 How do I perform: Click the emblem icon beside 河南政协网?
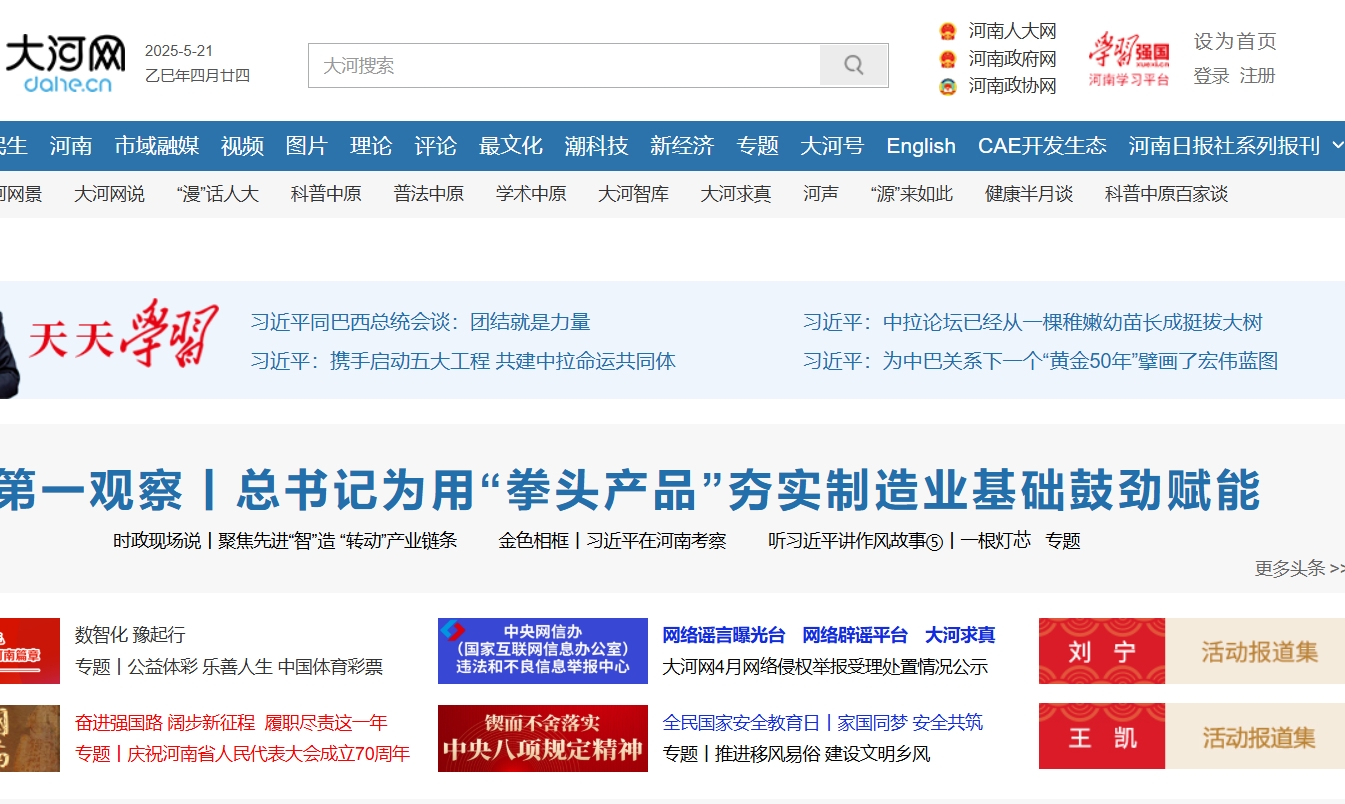tap(947, 87)
